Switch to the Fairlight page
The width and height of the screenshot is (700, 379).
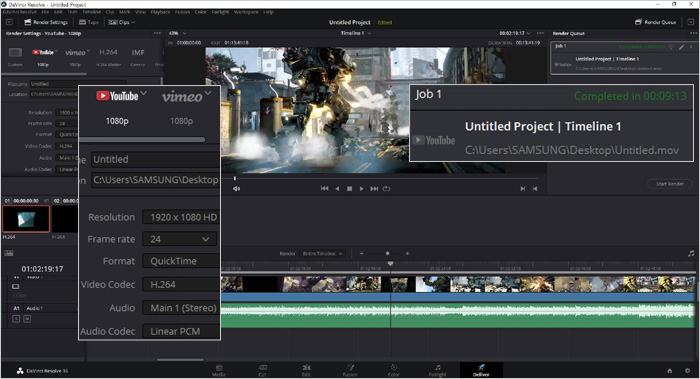[438, 370]
